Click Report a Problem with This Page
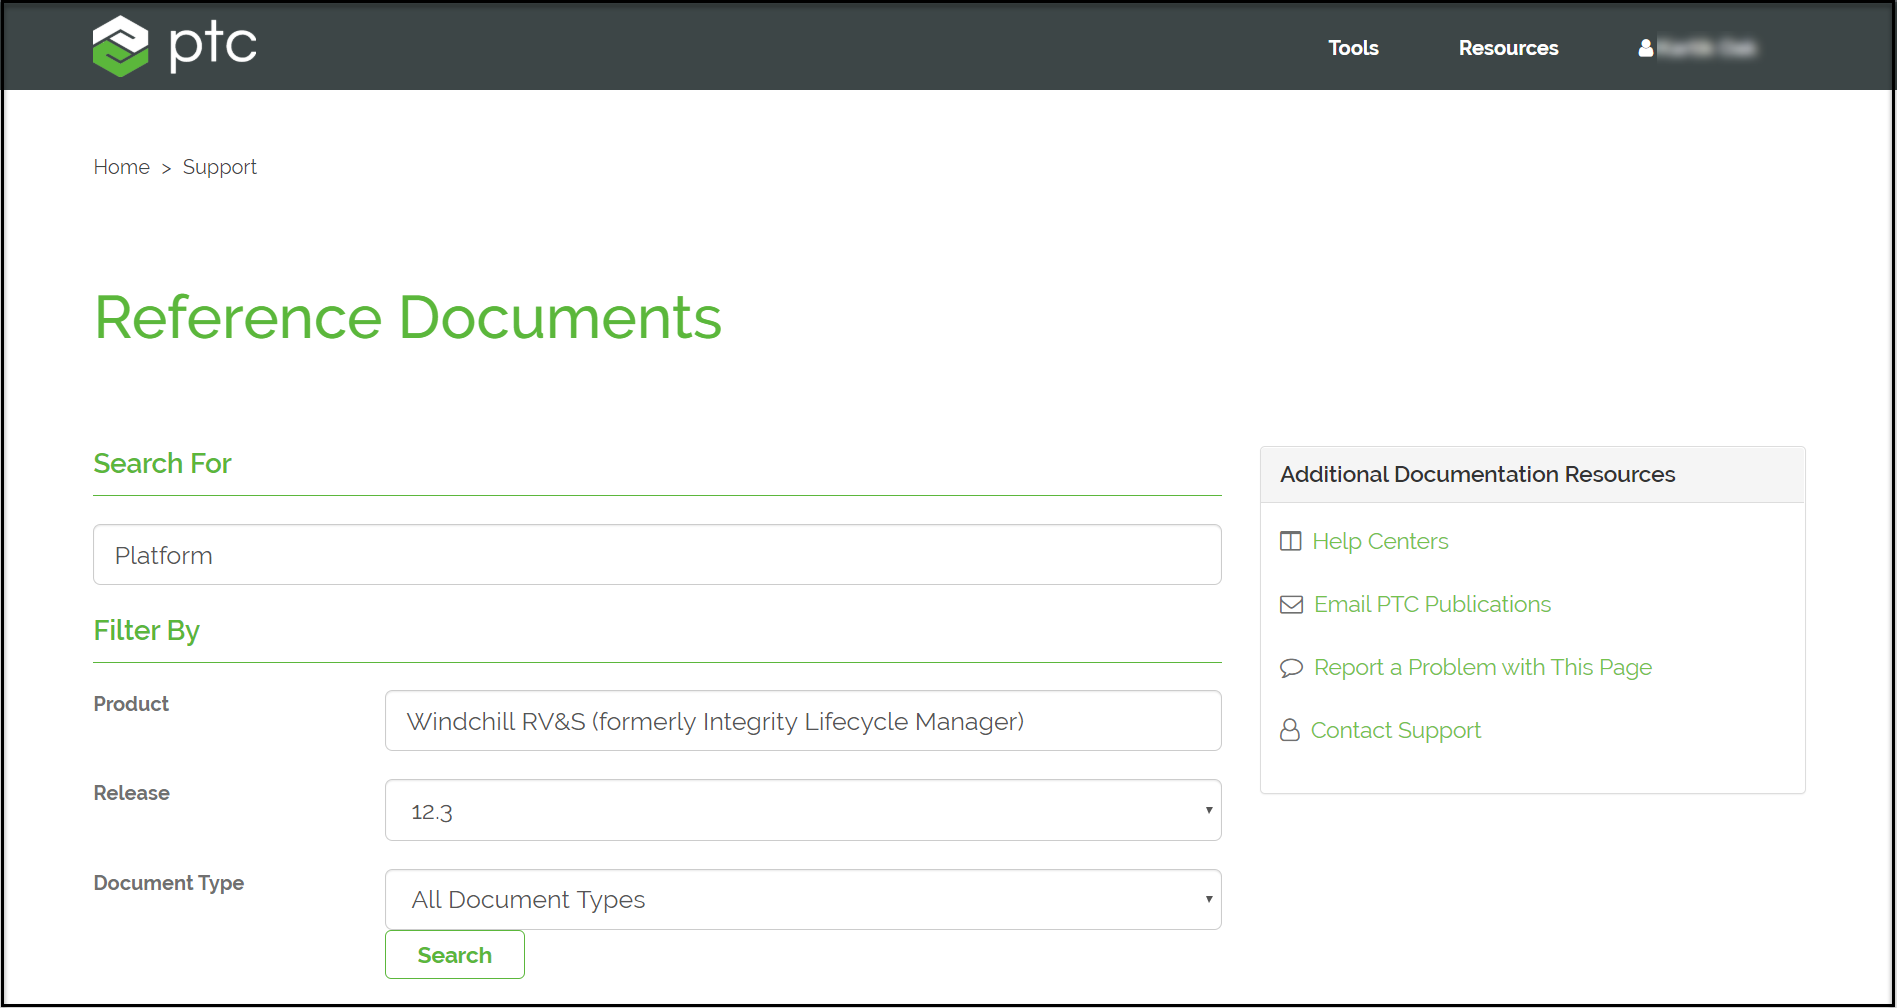The image size is (1897, 1008). [x=1482, y=668]
